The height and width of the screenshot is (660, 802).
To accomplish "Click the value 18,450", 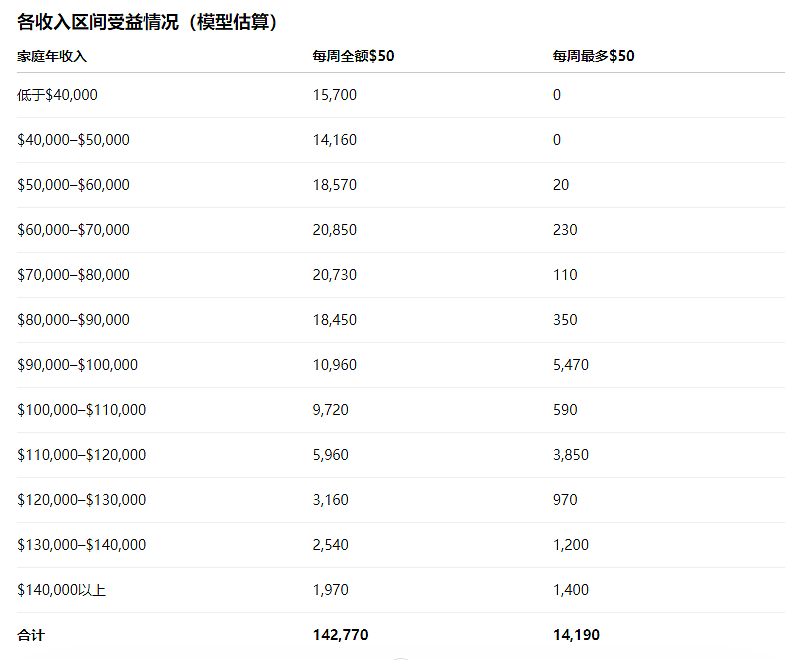I will point(335,320).
